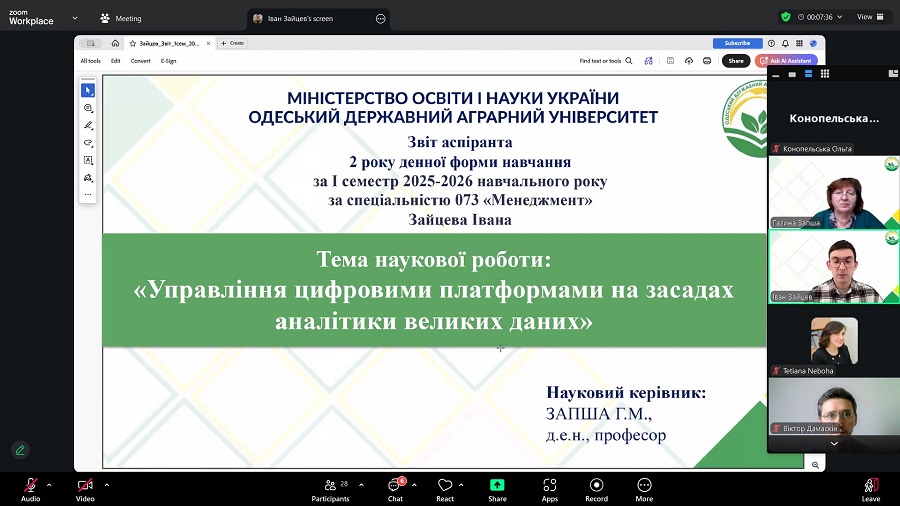This screenshot has width=900, height=506.
Task: Click the green Share screen button
Action: pos(497,486)
